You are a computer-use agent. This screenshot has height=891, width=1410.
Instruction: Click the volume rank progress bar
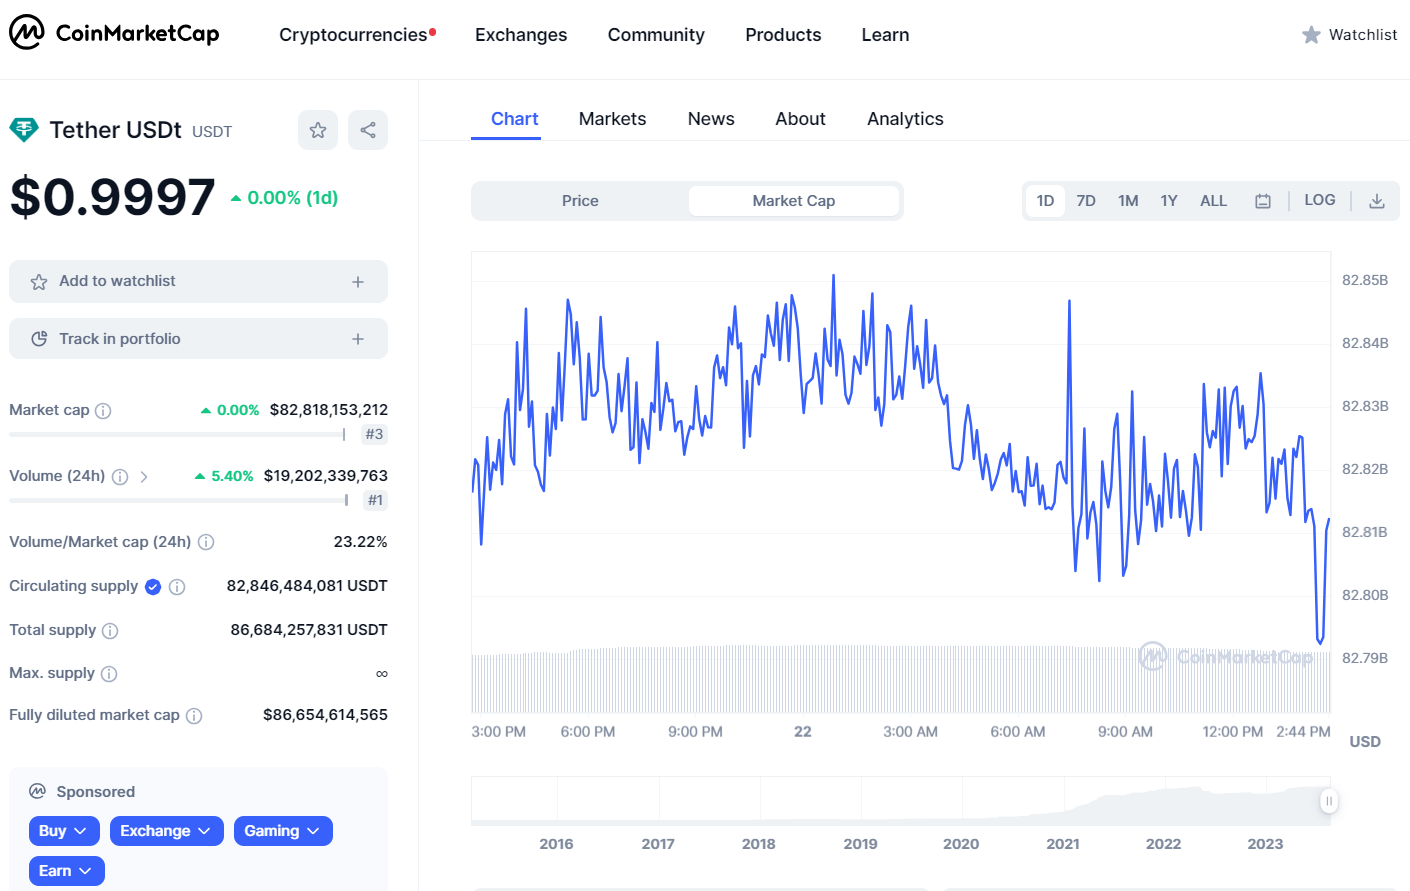(178, 500)
